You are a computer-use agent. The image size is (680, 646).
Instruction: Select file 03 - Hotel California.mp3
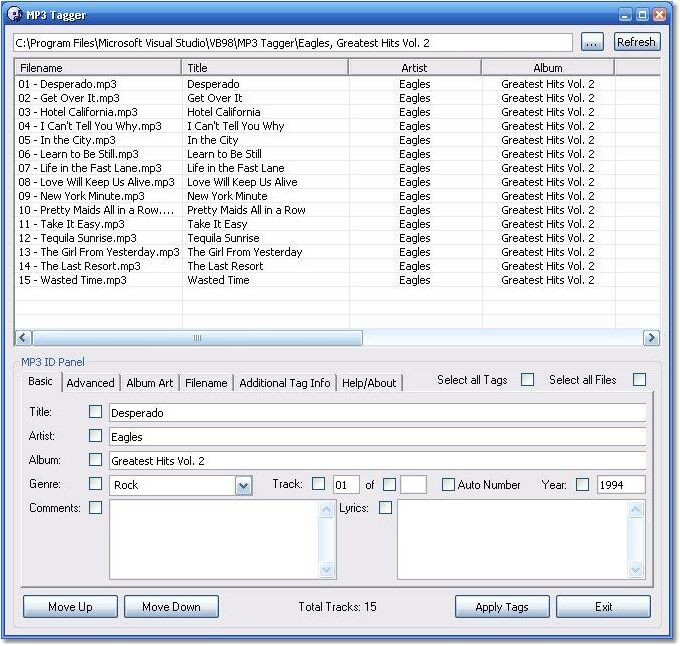[x=78, y=112]
